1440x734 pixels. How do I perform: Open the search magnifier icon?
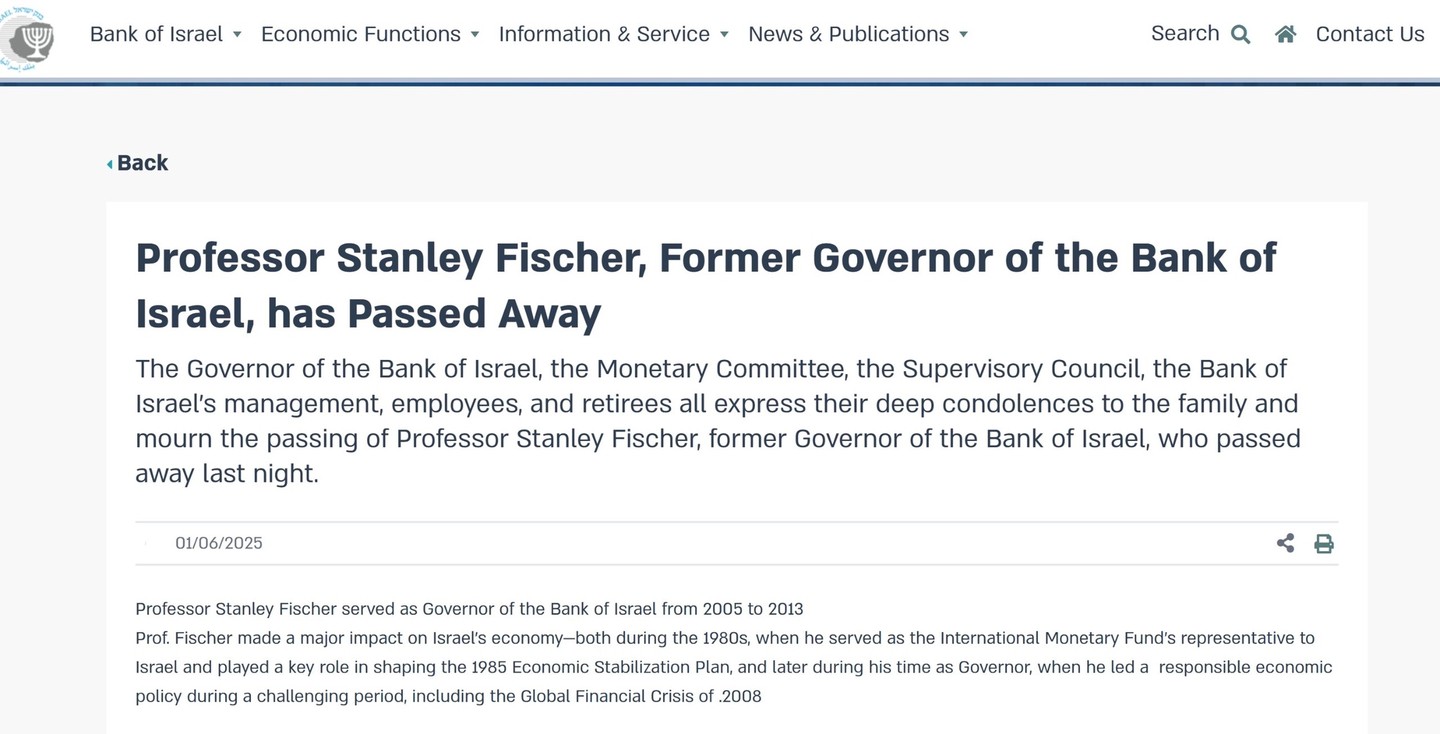(1240, 35)
